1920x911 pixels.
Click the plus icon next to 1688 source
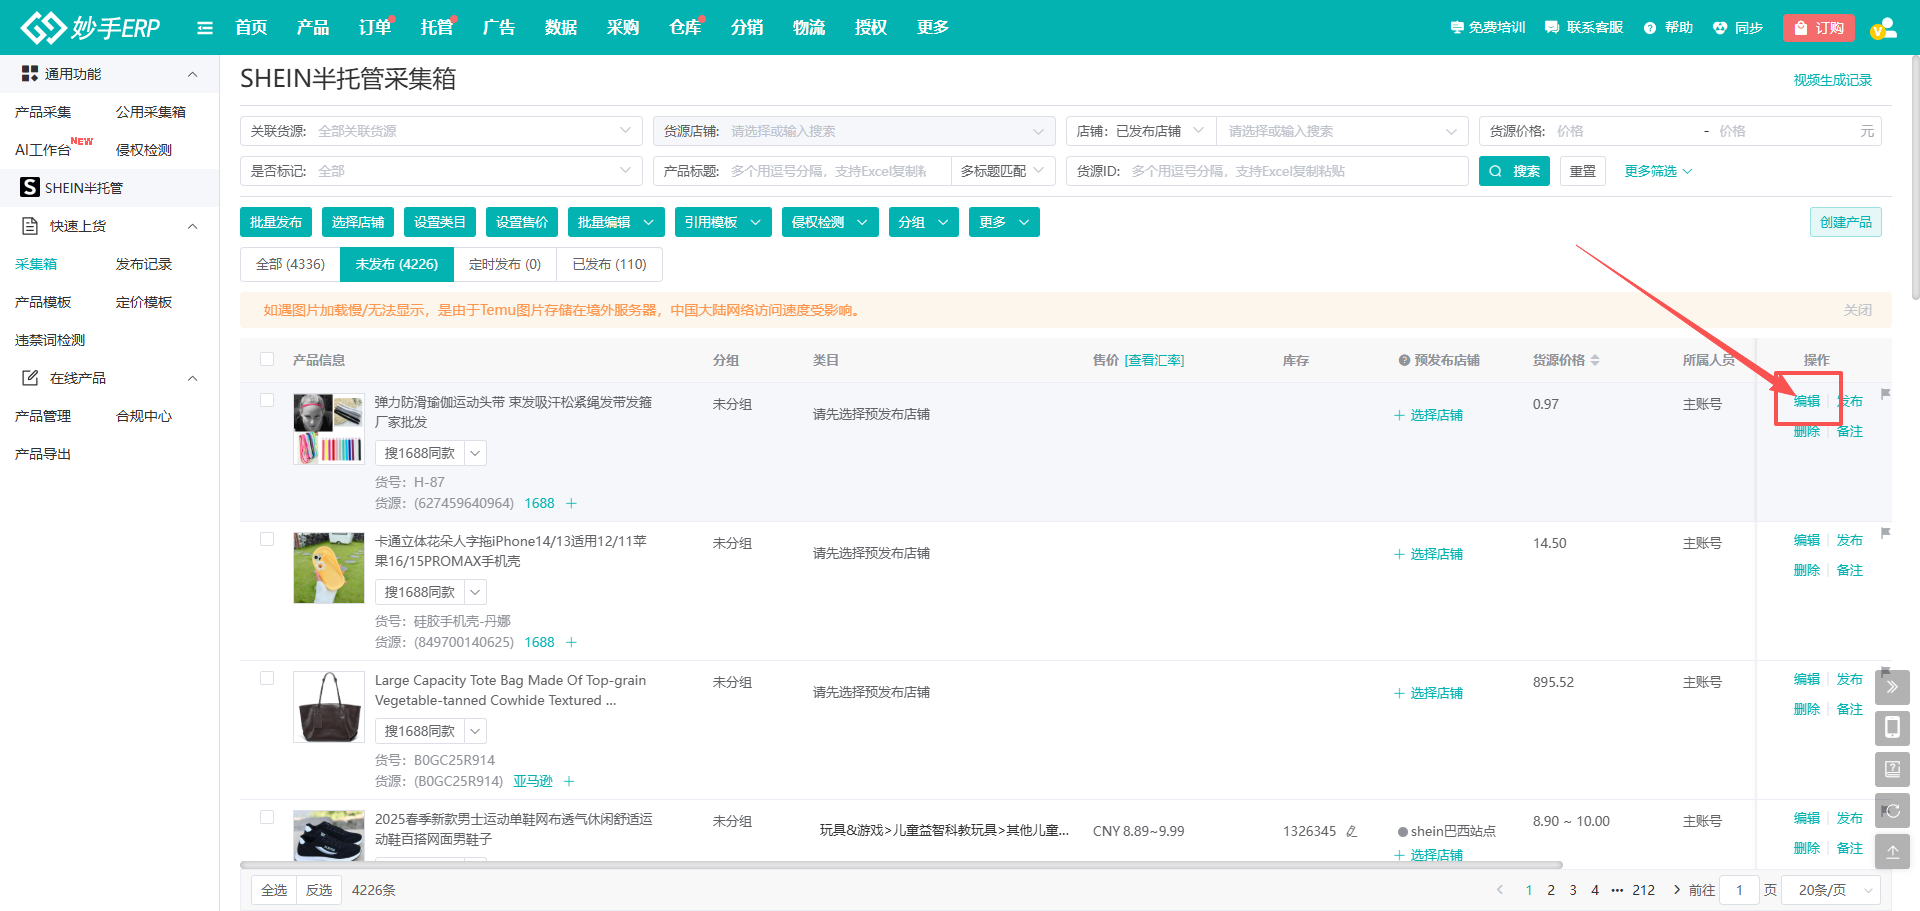click(x=571, y=503)
